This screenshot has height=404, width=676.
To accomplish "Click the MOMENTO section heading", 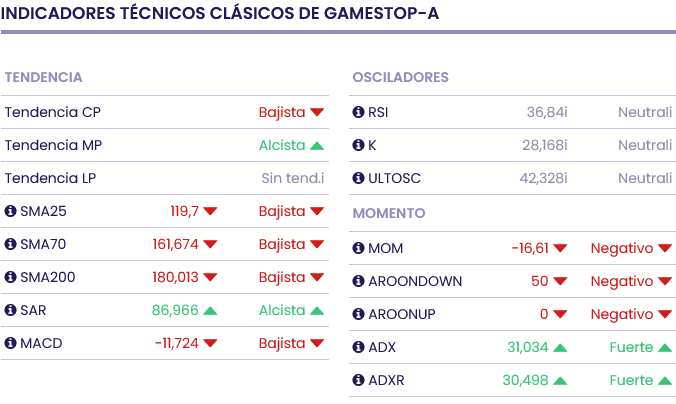I will pos(389,213).
